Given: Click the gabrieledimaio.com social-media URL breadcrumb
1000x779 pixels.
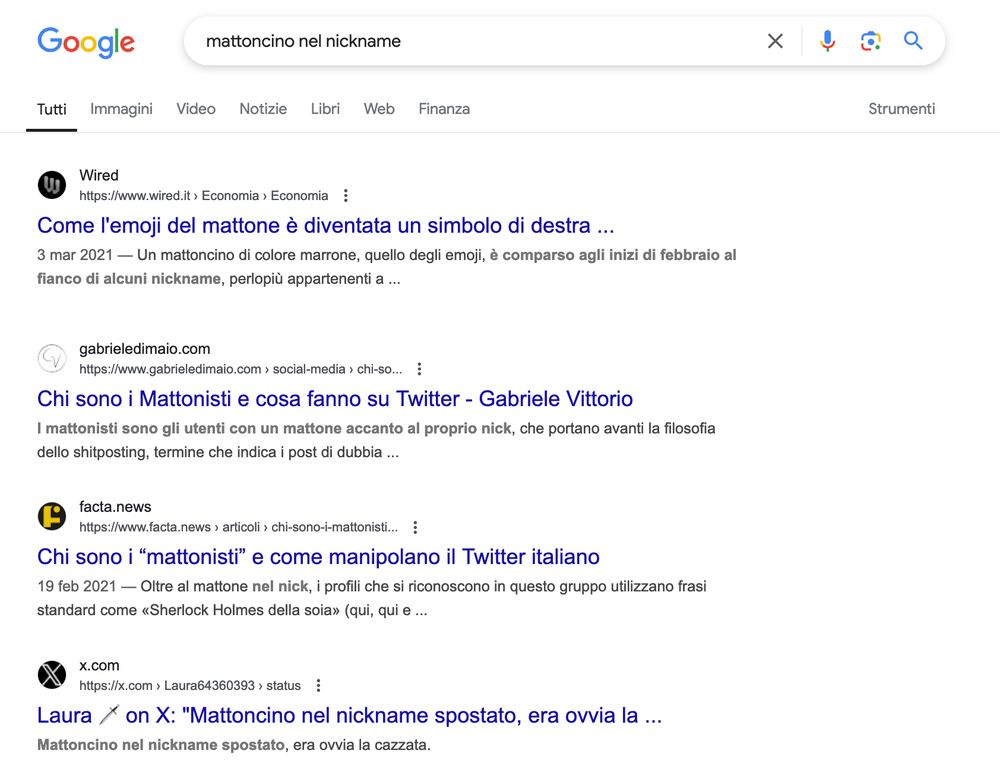Looking at the screenshot, I should click(240, 369).
